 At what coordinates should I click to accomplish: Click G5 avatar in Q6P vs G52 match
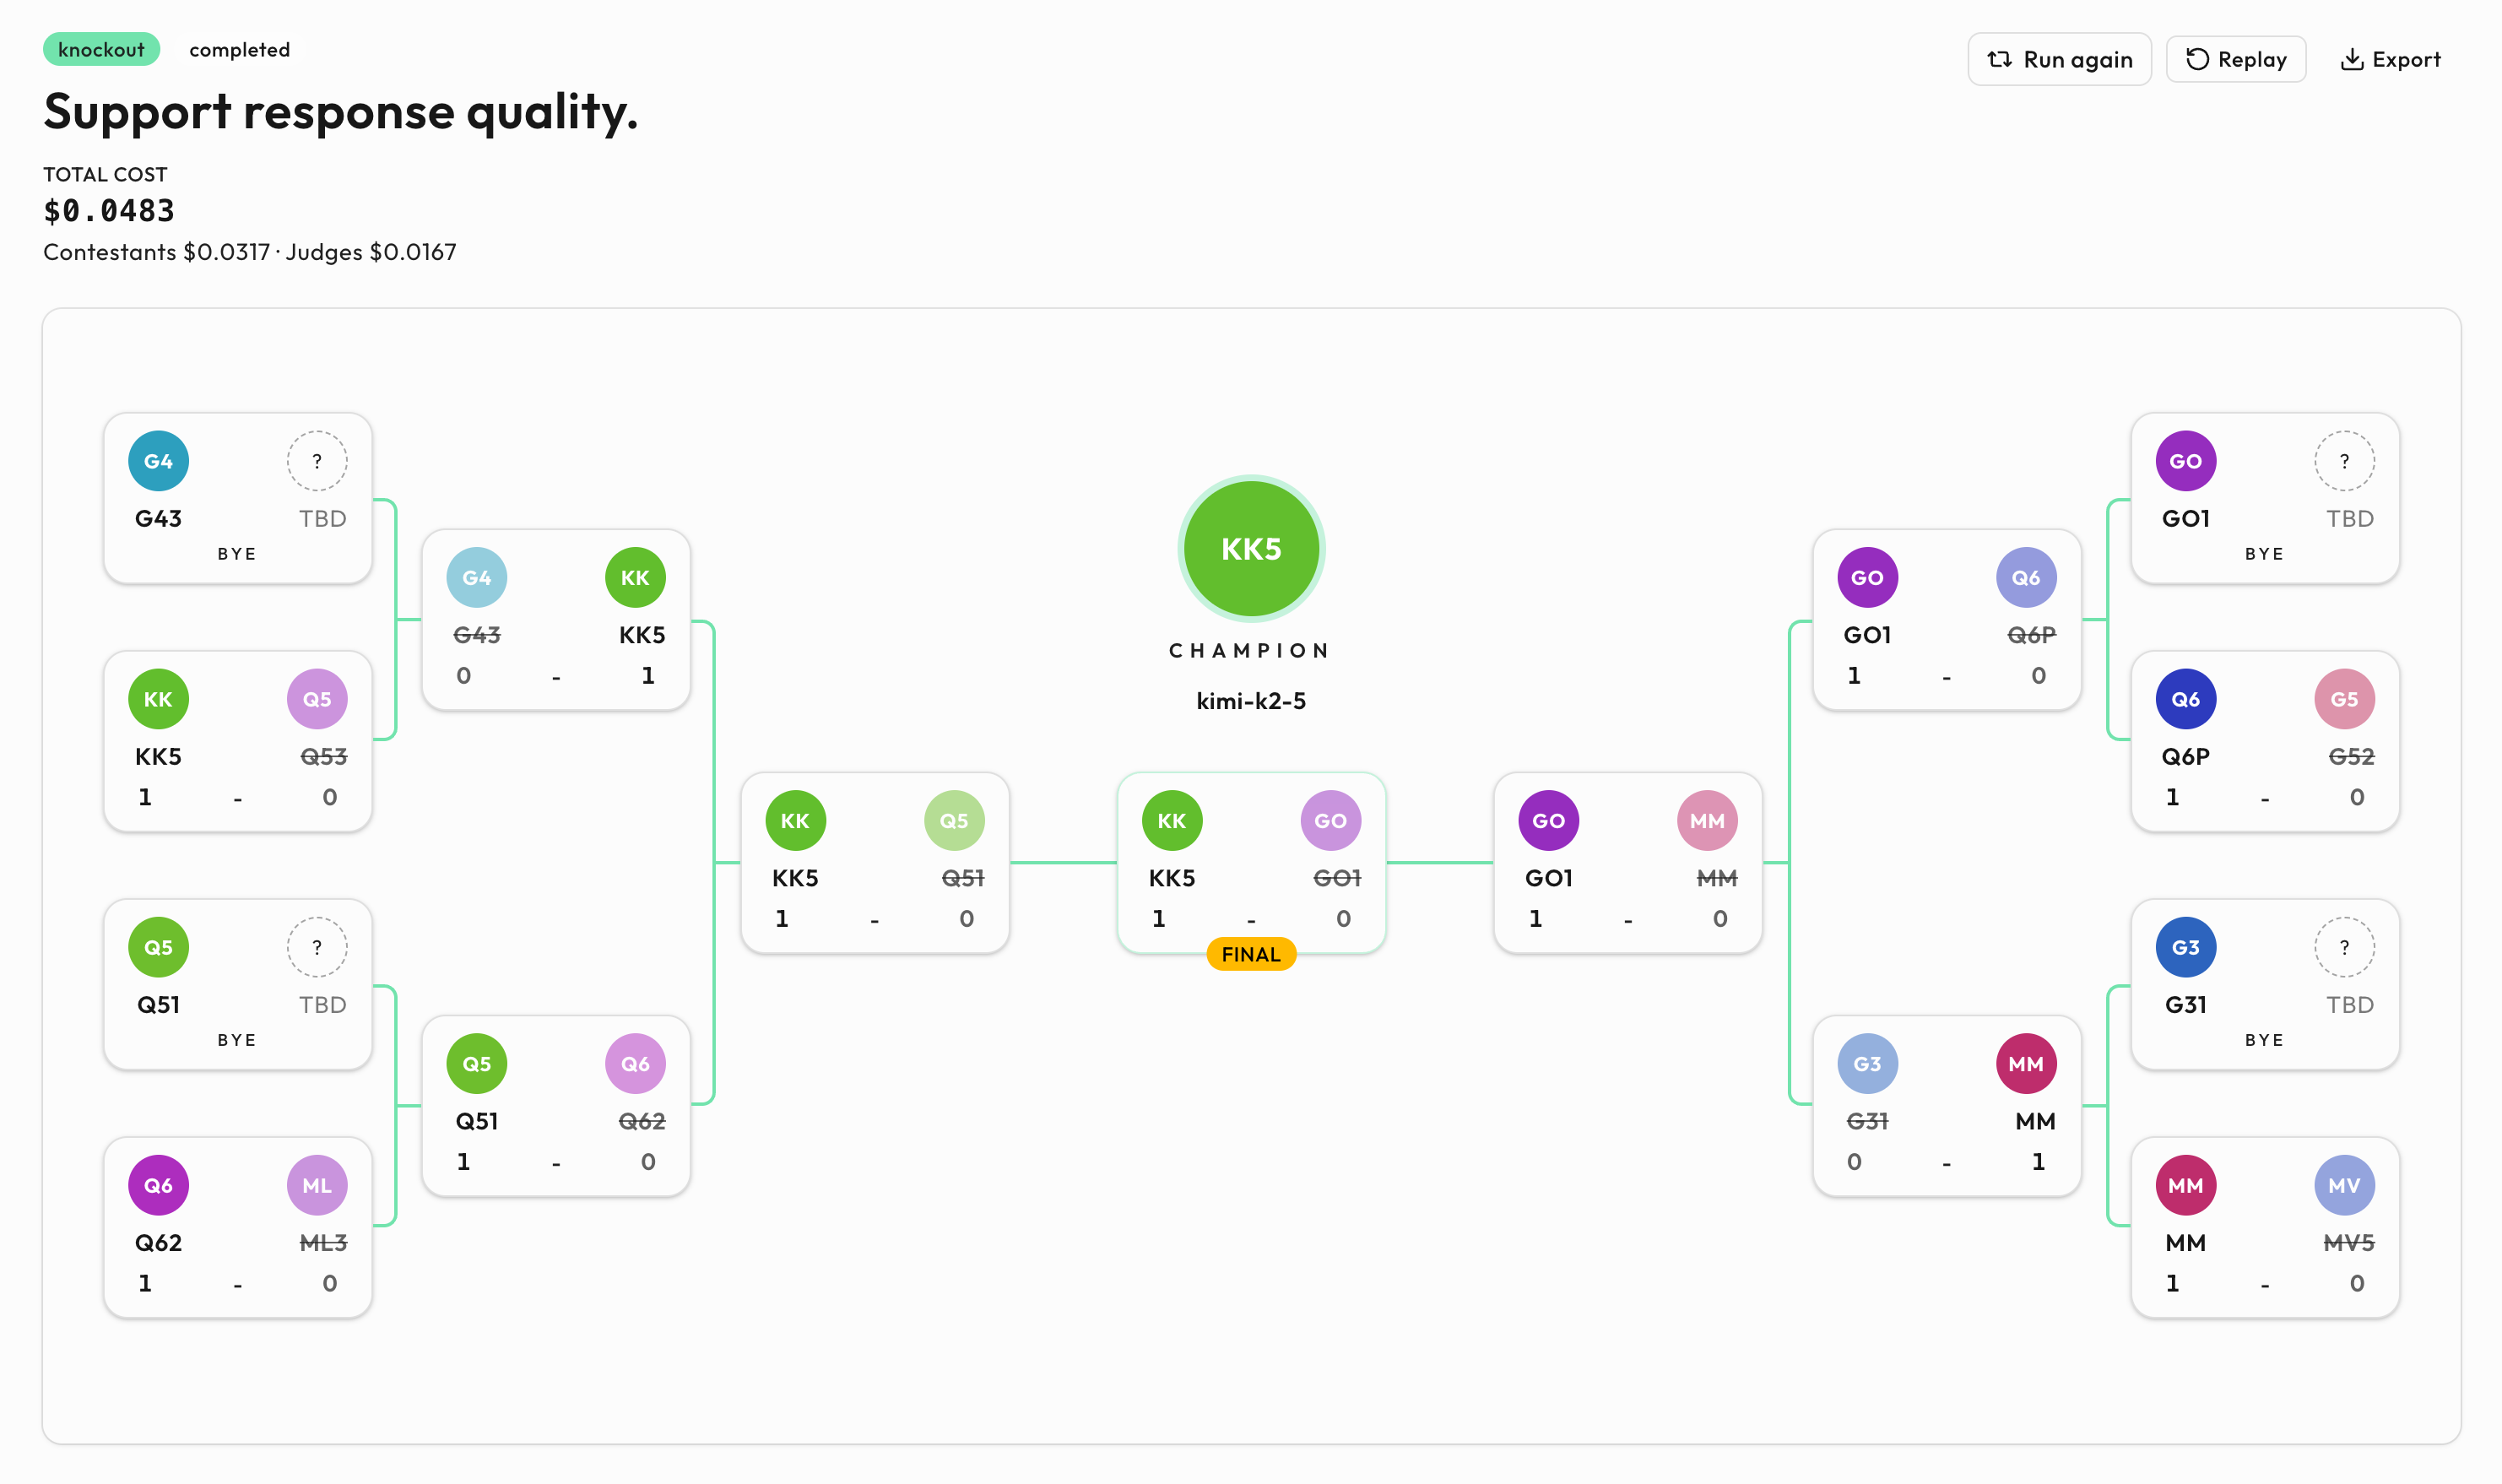(x=2344, y=699)
